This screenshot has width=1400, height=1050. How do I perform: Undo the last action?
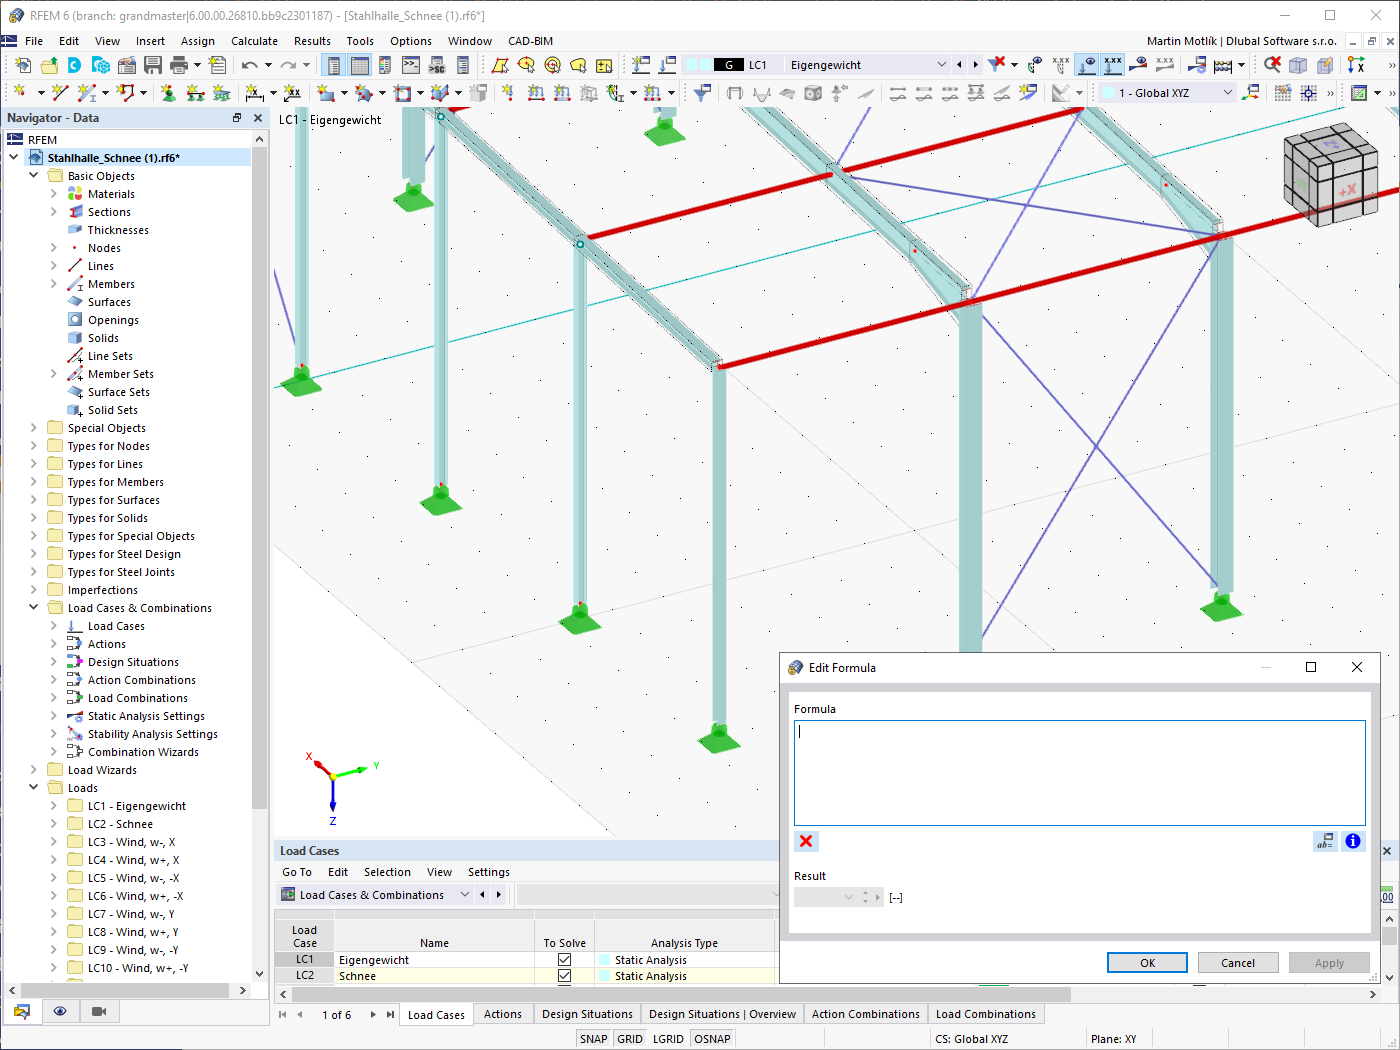(x=250, y=63)
